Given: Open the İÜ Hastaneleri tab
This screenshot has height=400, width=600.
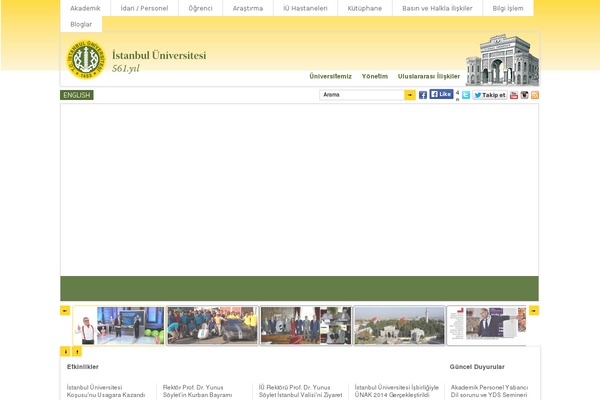Looking at the screenshot, I should [x=305, y=8].
